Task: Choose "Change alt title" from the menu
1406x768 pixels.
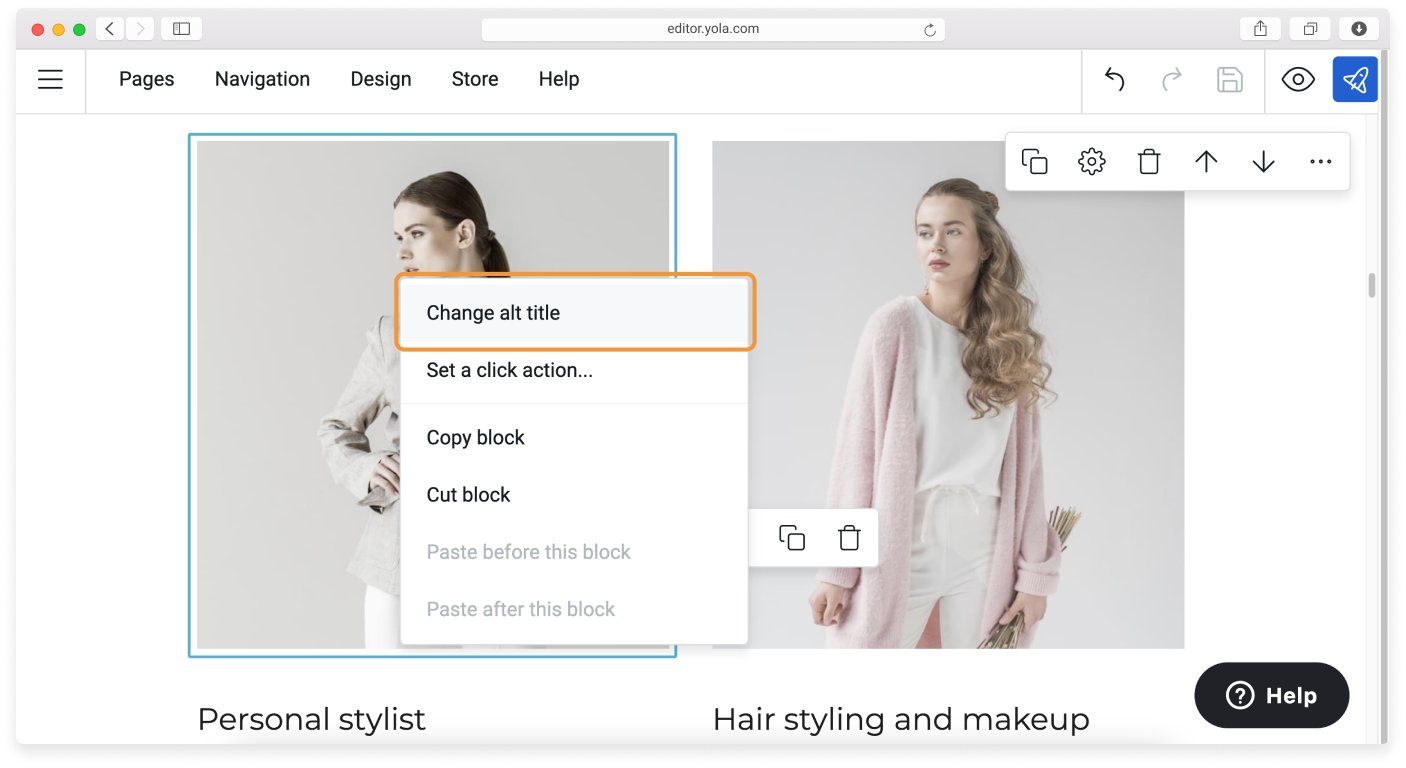Action: [x=493, y=312]
